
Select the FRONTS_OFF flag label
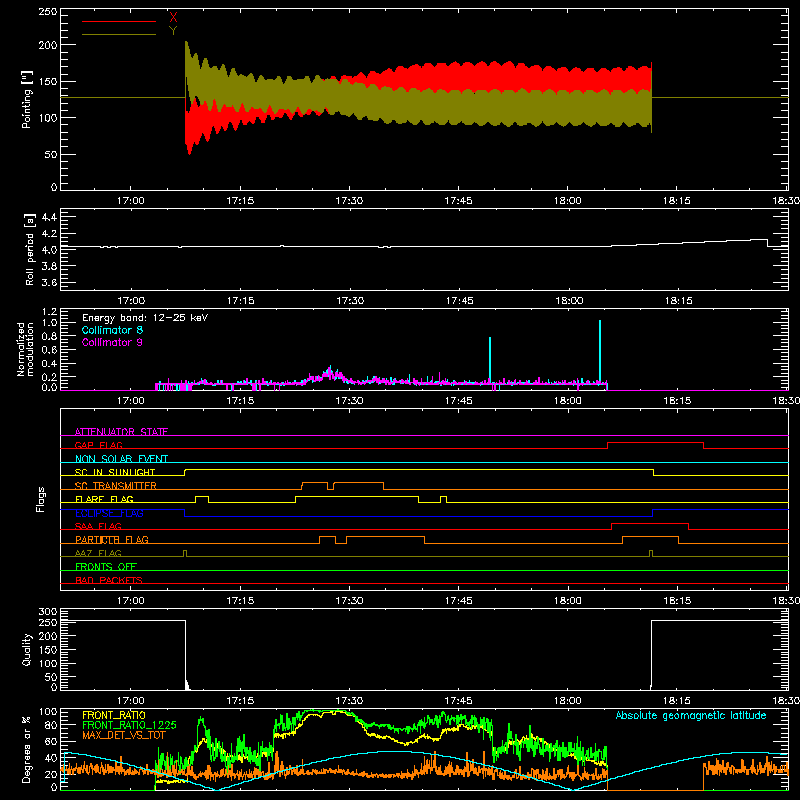pyautogui.click(x=106, y=566)
